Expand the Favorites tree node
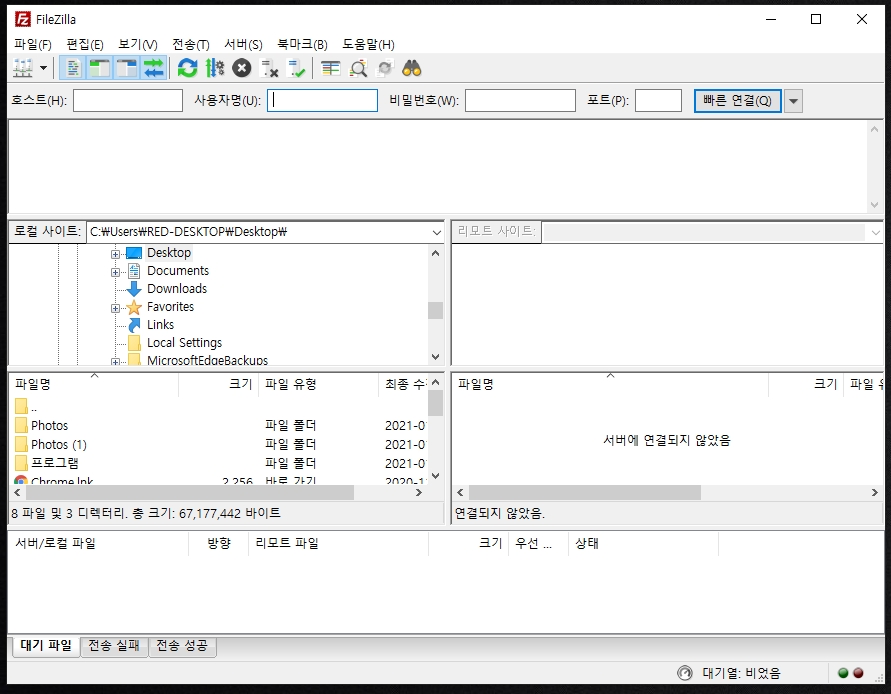The image size is (891, 694). pos(115,308)
